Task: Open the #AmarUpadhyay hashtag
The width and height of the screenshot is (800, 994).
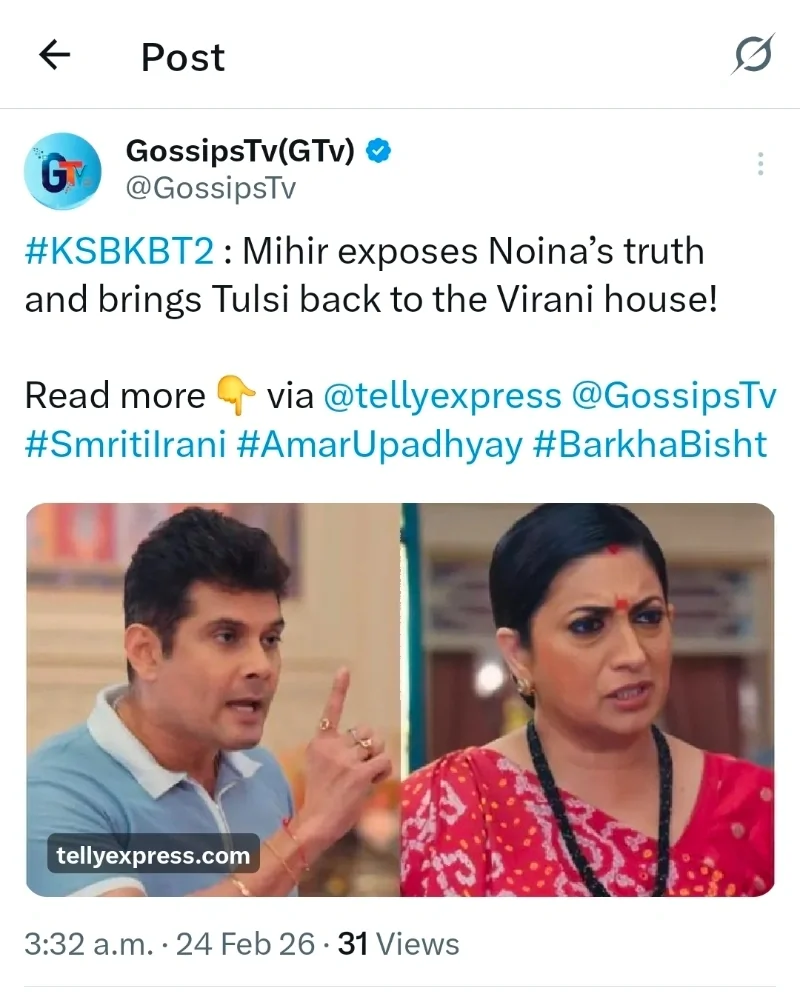Action: (x=380, y=444)
